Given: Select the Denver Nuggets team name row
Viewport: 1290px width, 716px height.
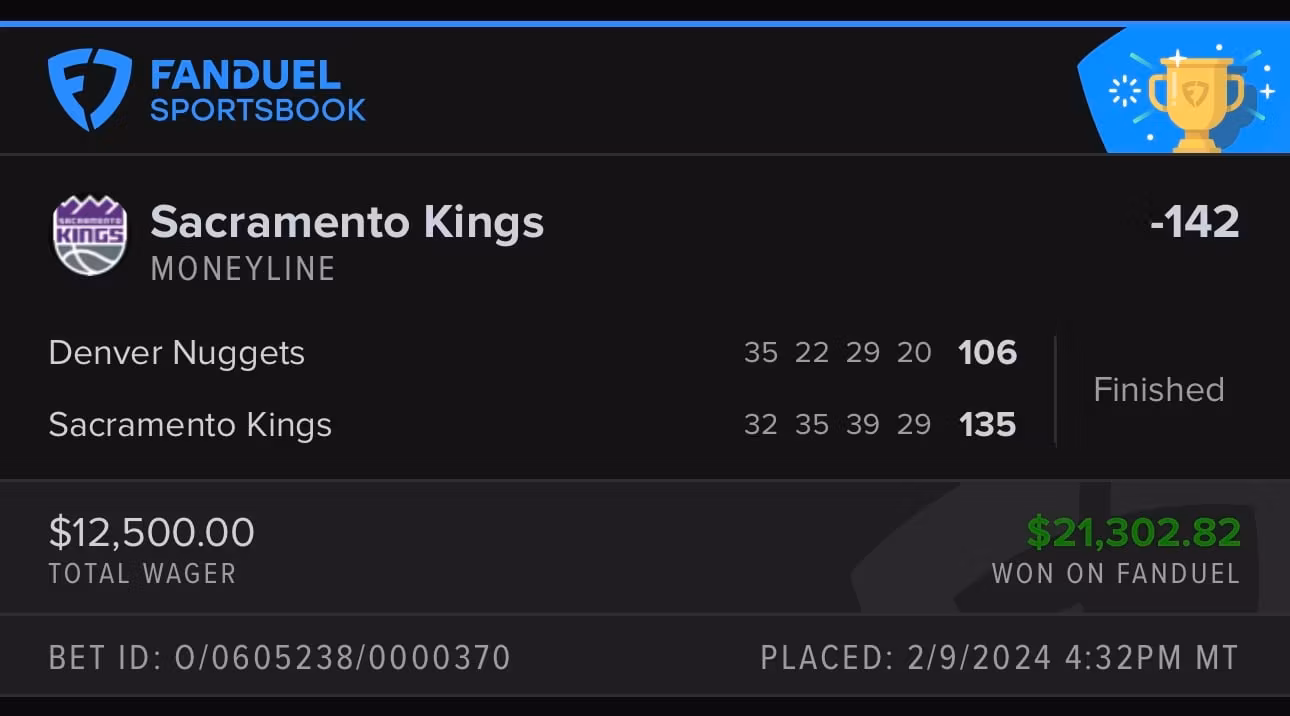Looking at the screenshot, I should pyautogui.click(x=177, y=353).
